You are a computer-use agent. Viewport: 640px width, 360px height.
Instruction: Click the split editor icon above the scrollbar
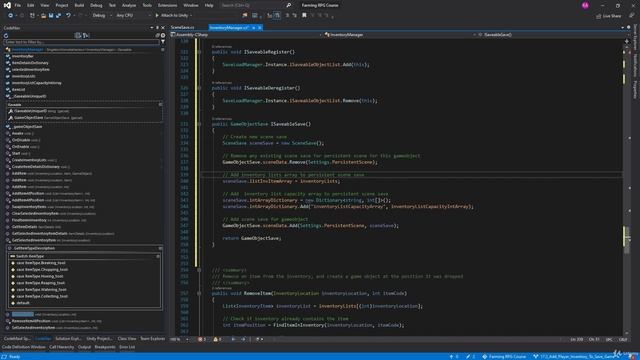(627, 41)
